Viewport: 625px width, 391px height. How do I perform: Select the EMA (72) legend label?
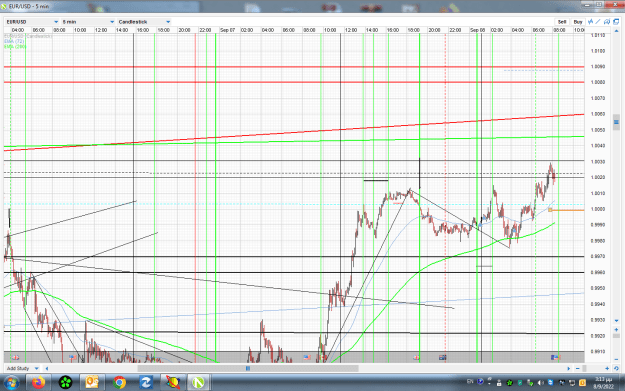[14, 41]
